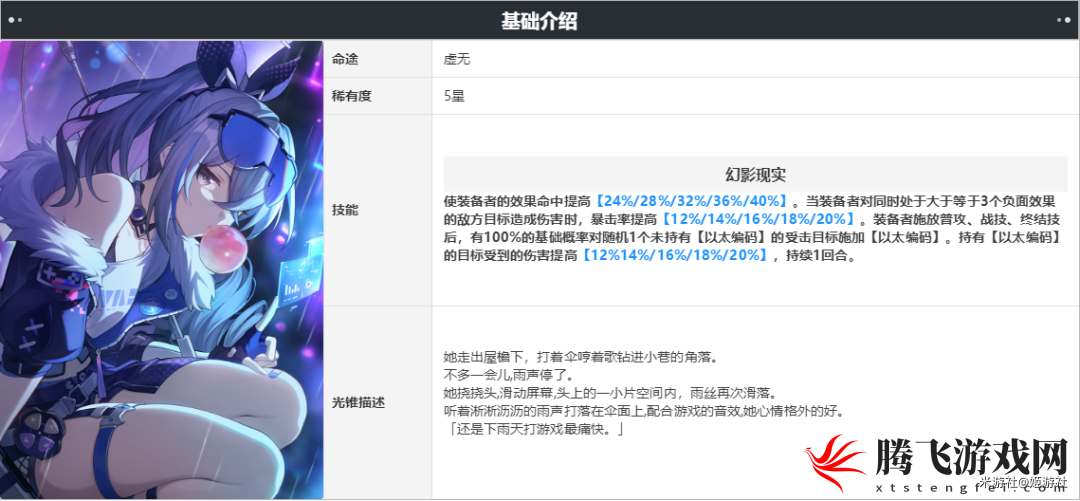Click the line beginning 听着淅淅沥沥的雨声
This screenshot has height=501, width=1080.
(x=644, y=411)
